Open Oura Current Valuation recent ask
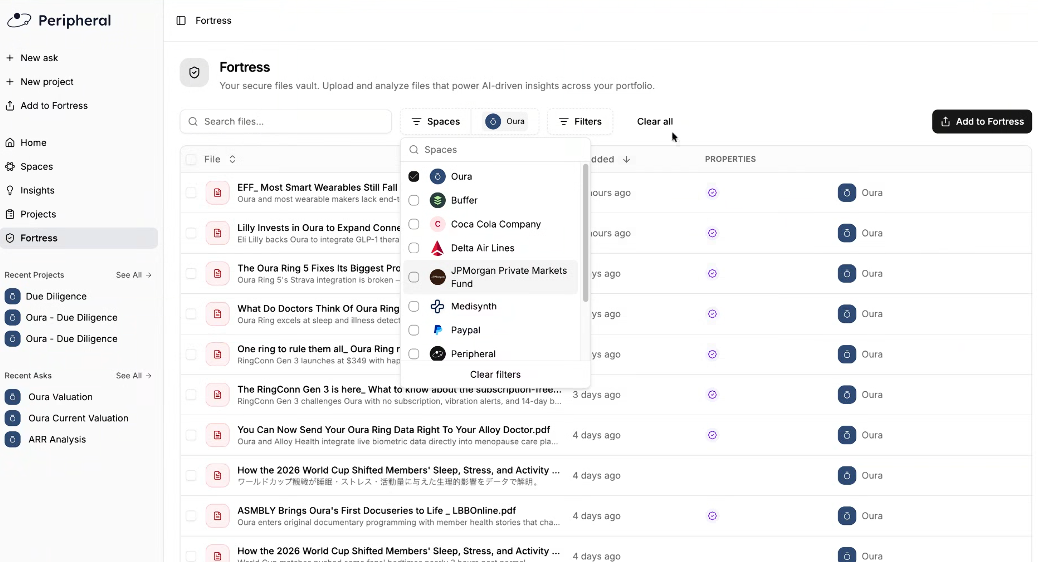 (x=78, y=418)
